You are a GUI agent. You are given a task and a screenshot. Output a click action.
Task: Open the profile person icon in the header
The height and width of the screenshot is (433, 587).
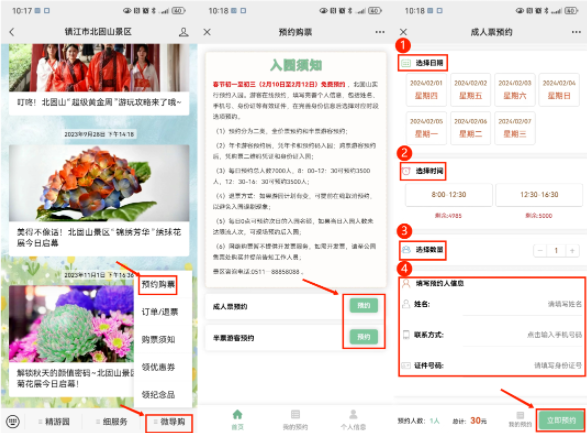pos(183,32)
